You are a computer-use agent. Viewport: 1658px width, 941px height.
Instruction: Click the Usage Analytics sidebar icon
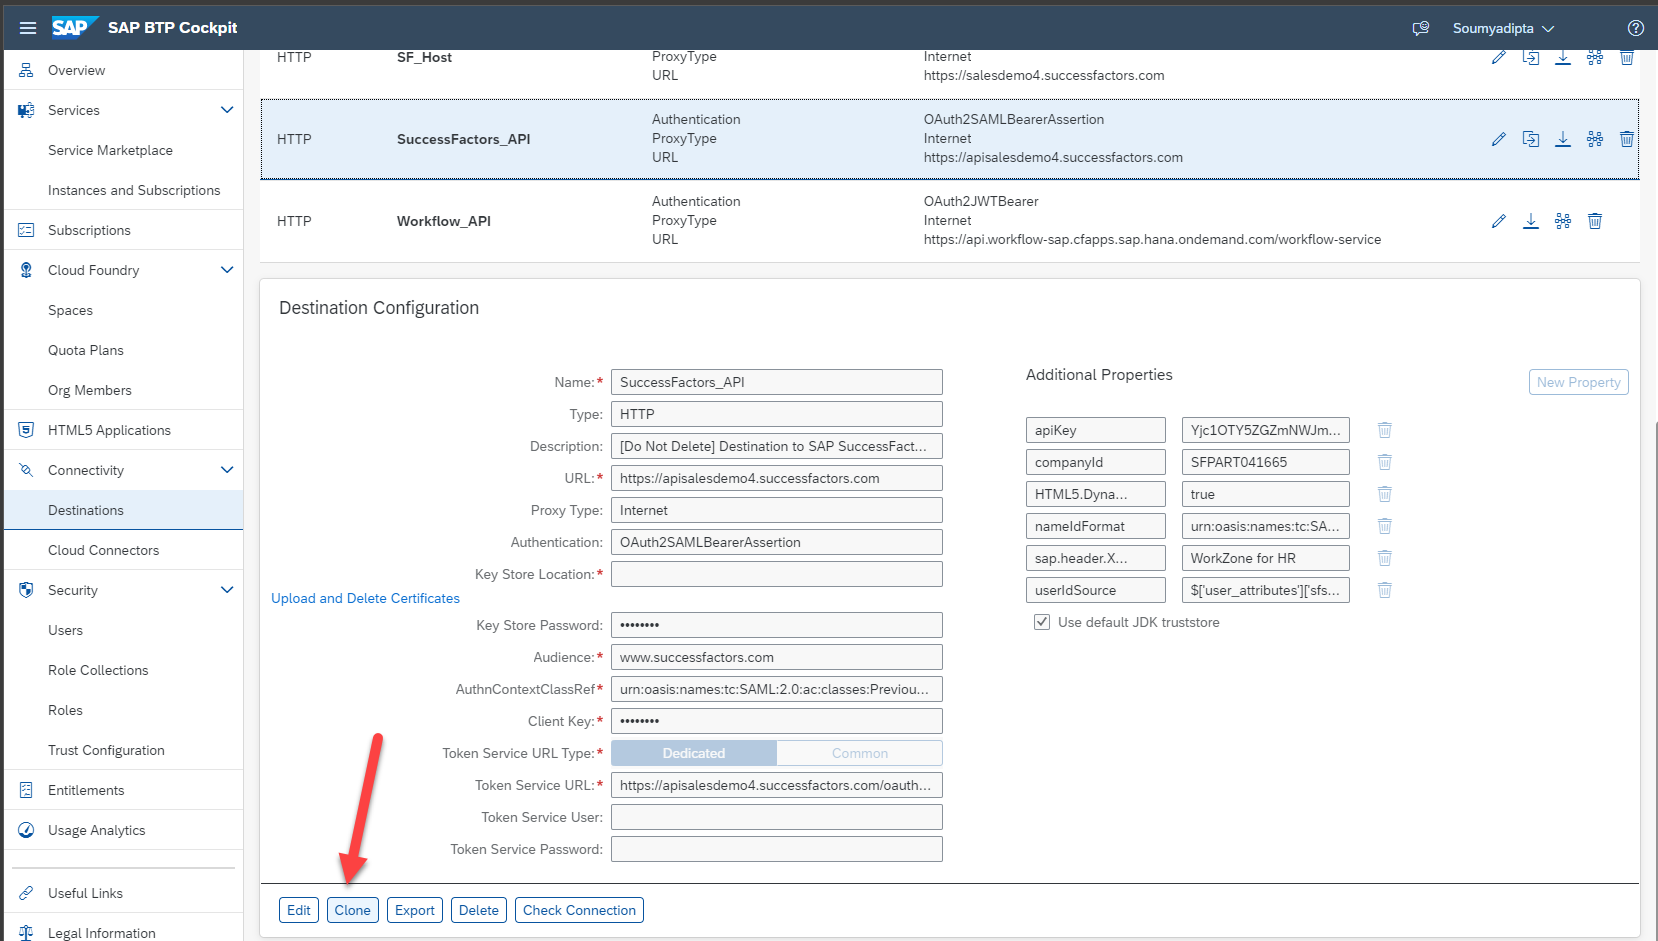[27, 830]
